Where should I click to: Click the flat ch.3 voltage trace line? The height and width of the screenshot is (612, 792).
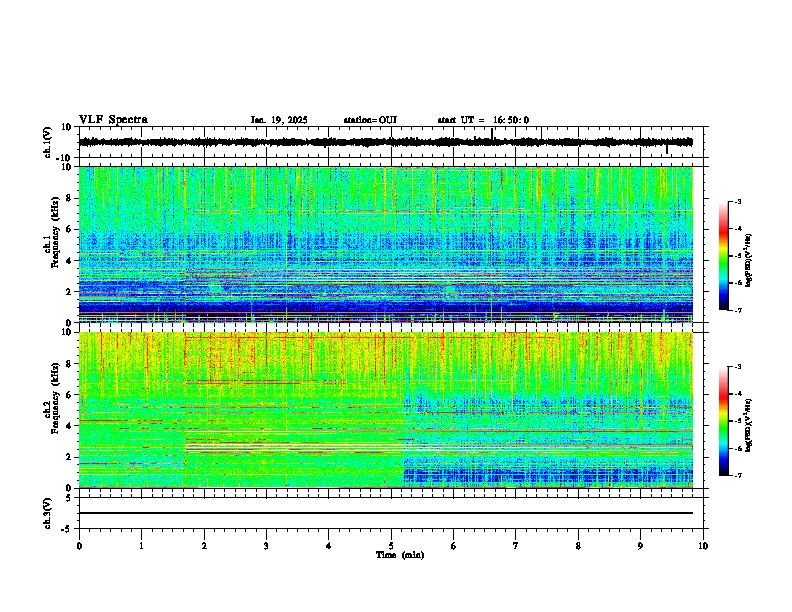(x=386, y=513)
